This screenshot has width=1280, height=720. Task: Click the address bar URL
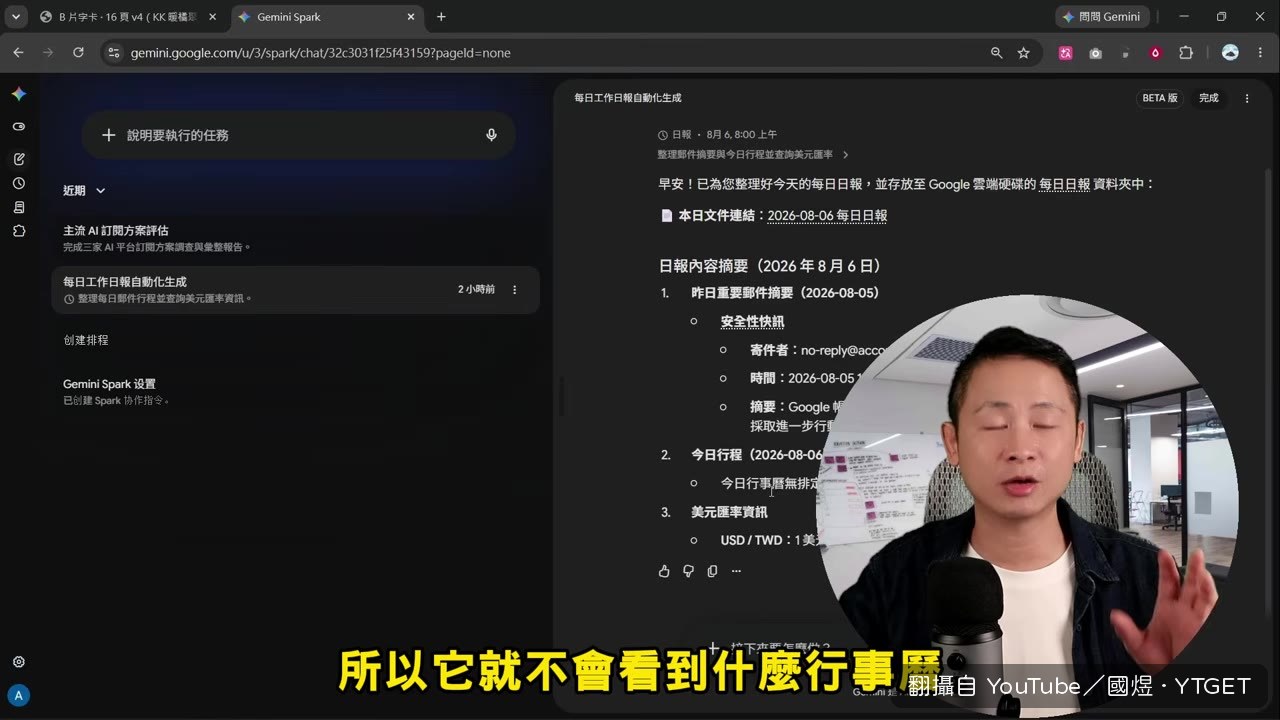coord(320,53)
